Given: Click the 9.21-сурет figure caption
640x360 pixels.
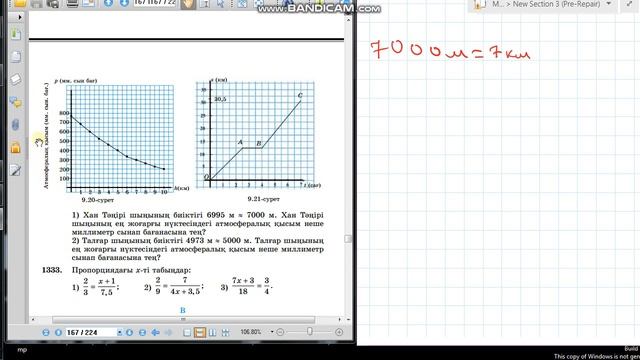Looking at the screenshot, I should pos(263,199).
